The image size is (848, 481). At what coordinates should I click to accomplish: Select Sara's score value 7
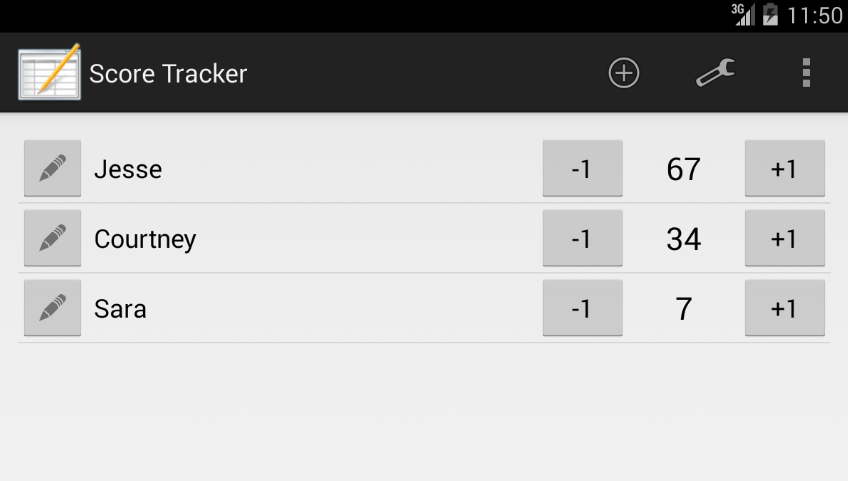click(684, 308)
